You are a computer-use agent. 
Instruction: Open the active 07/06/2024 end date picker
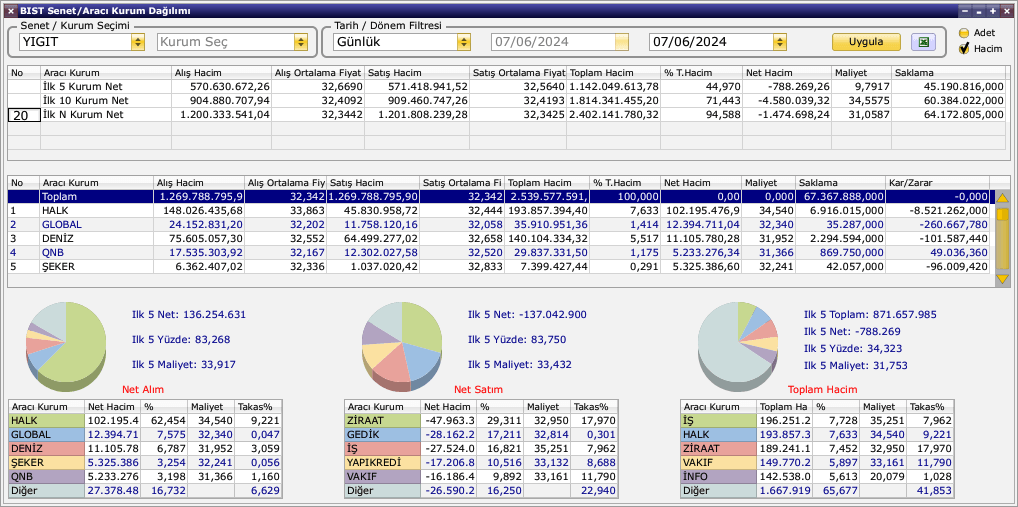[779, 42]
